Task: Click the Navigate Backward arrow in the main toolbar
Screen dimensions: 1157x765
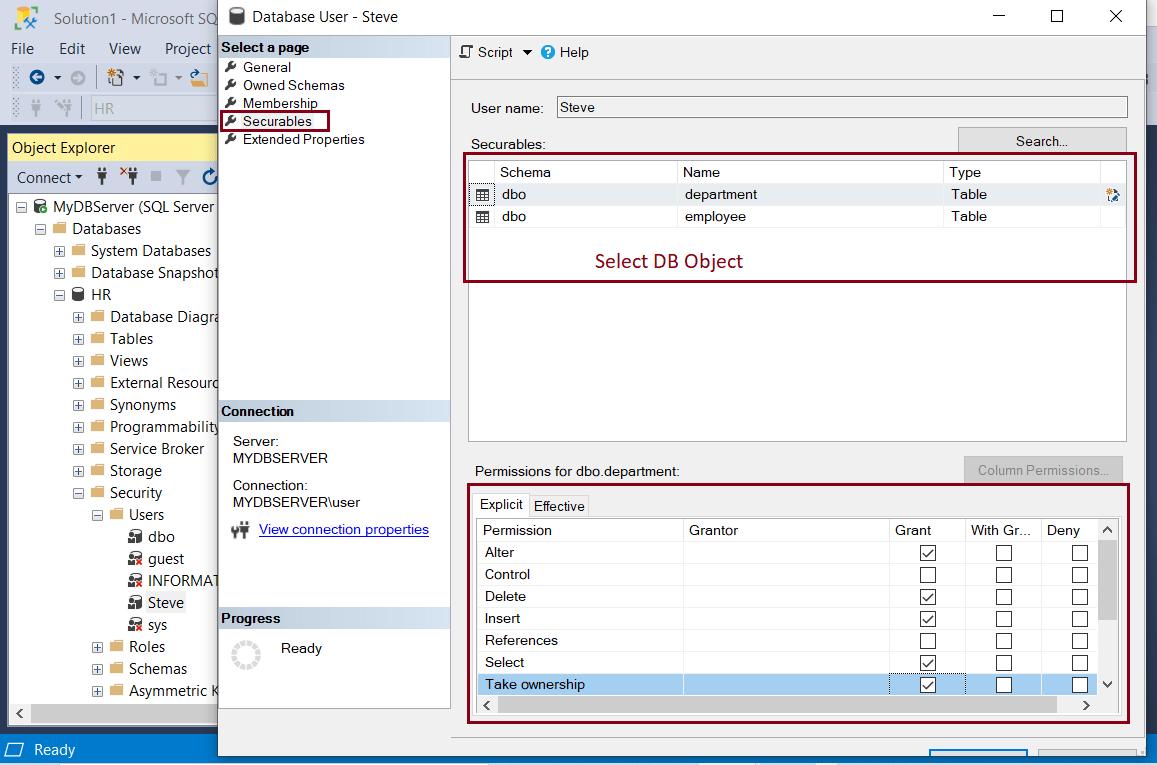Action: click(x=35, y=75)
